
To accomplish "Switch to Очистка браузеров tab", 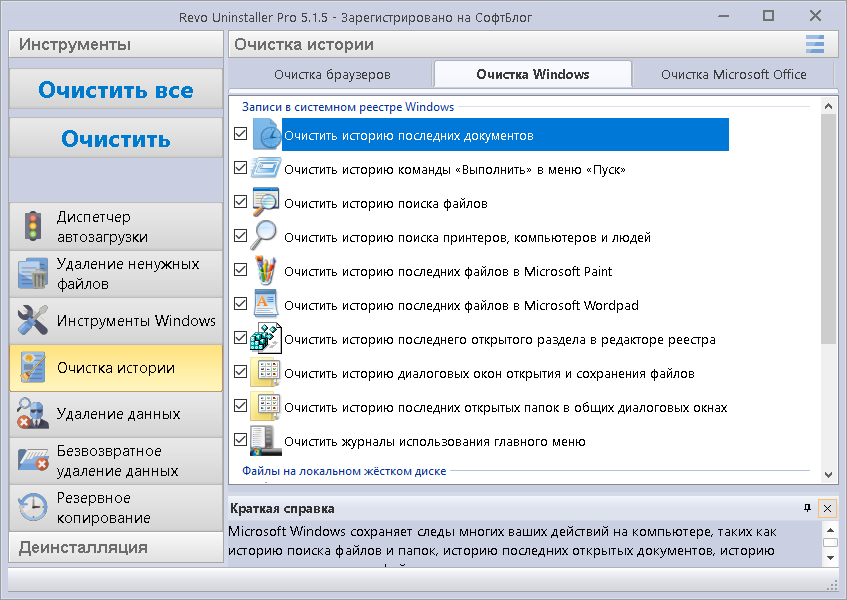I will (x=332, y=75).
